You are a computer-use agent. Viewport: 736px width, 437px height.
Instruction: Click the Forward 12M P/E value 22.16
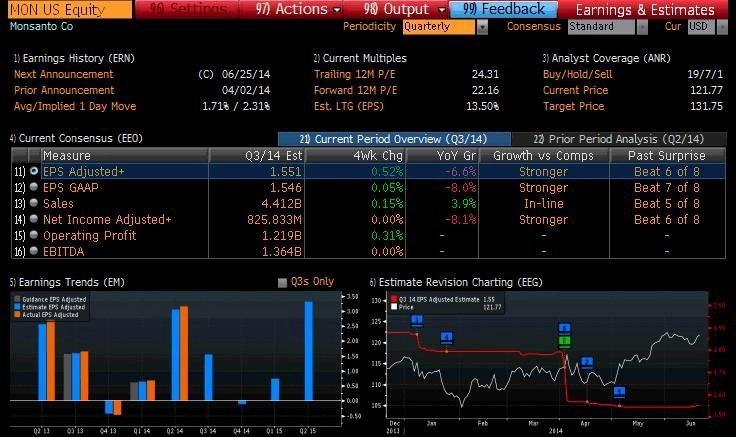[485, 90]
